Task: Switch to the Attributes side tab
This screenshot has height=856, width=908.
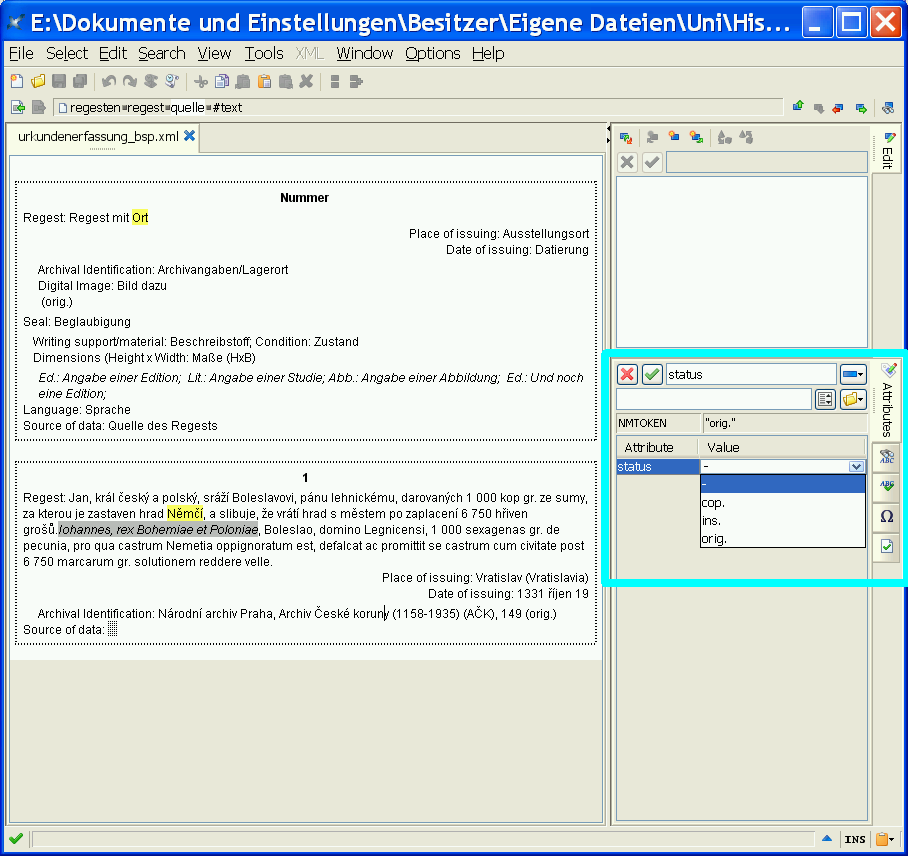Action: click(x=887, y=400)
